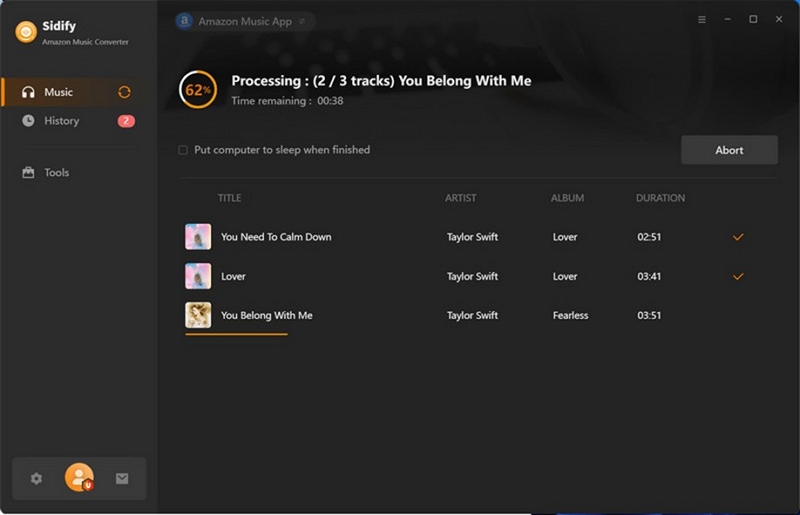Viewport: 800px width, 515px height.
Task: Open settings via the gear icon
Action: pos(36,478)
